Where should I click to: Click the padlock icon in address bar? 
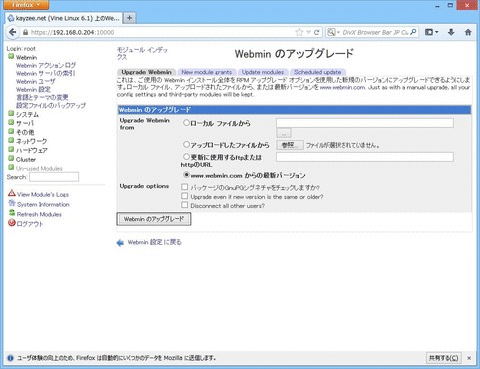[x=25, y=32]
